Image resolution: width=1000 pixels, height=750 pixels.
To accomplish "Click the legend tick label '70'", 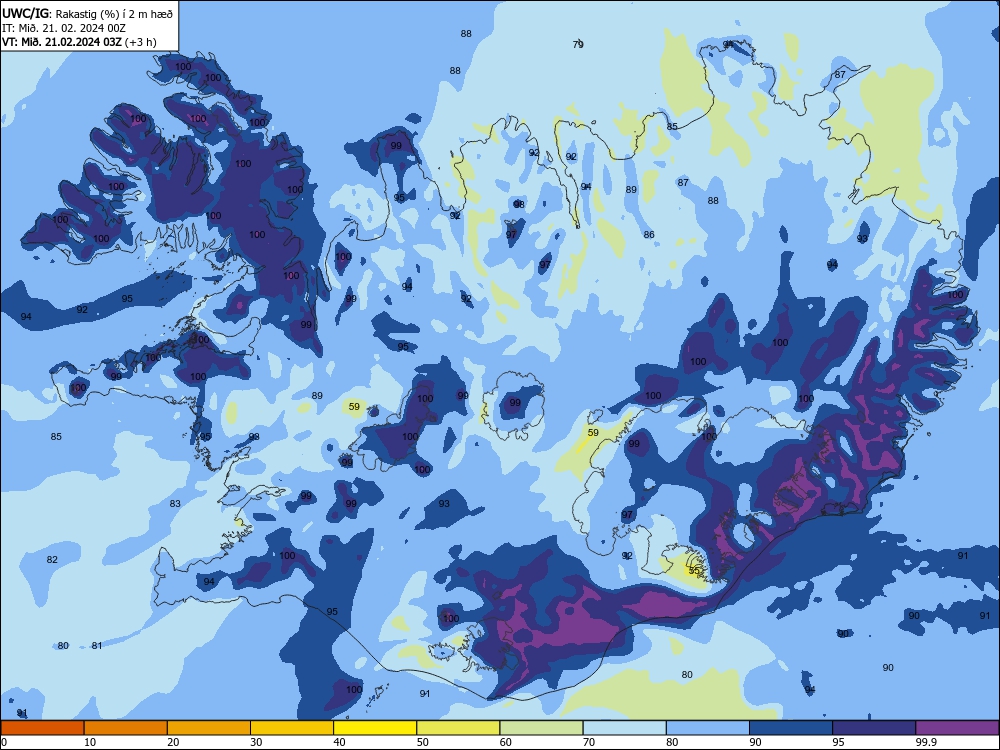I will 589,742.
